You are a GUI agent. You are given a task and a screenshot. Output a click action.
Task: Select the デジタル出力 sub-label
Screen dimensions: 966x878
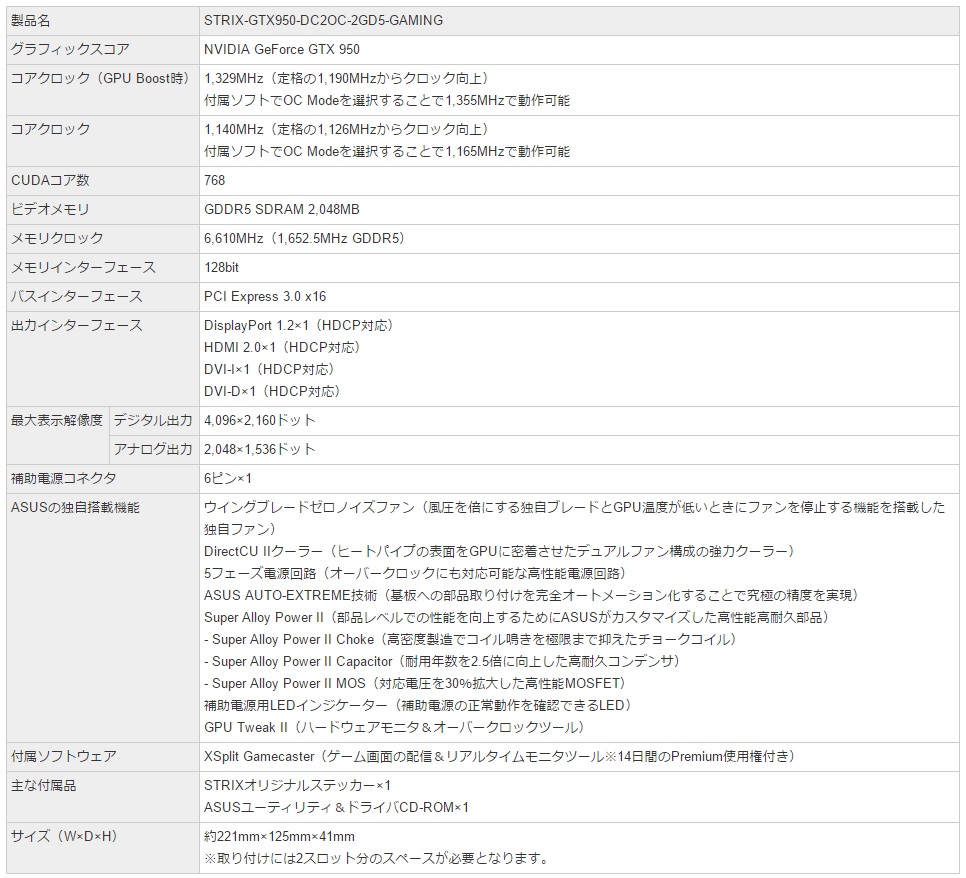click(x=153, y=420)
